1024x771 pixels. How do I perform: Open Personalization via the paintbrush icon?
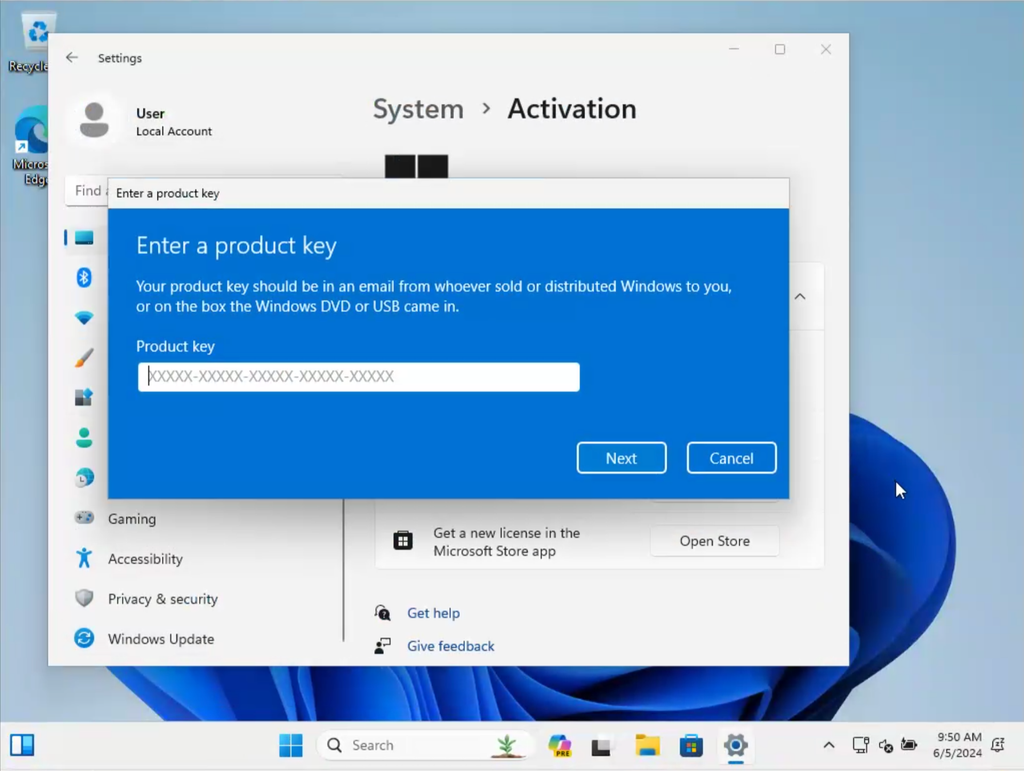85,358
